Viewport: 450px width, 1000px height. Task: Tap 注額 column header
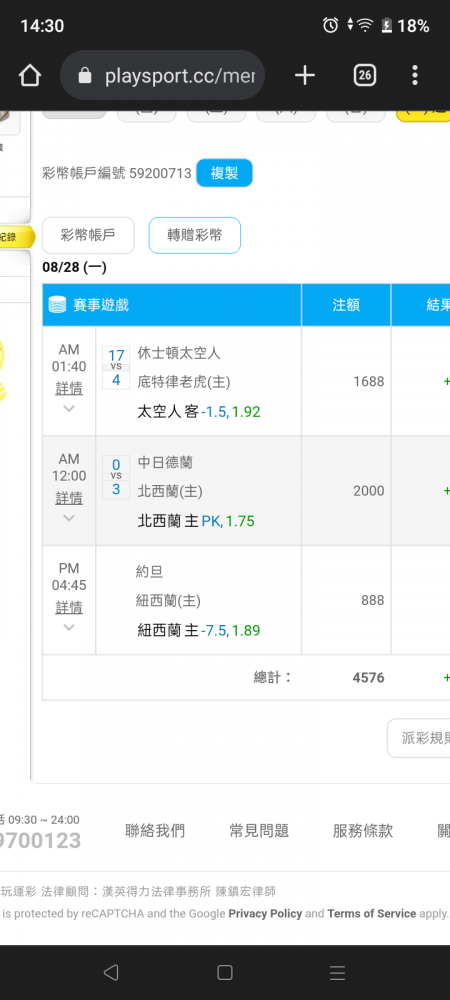pyautogui.click(x=346, y=305)
